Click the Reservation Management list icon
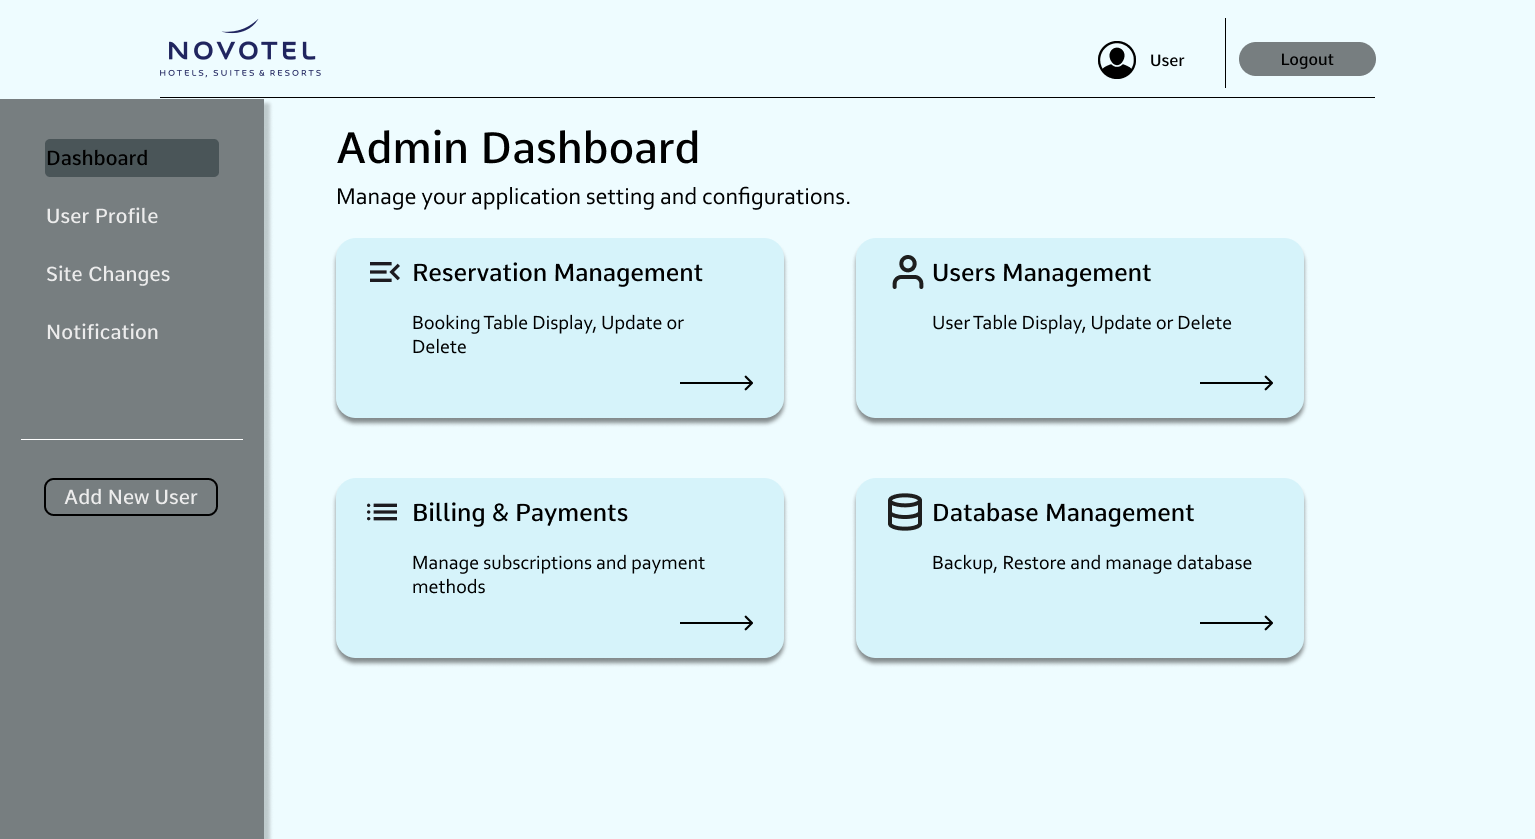 coord(385,272)
